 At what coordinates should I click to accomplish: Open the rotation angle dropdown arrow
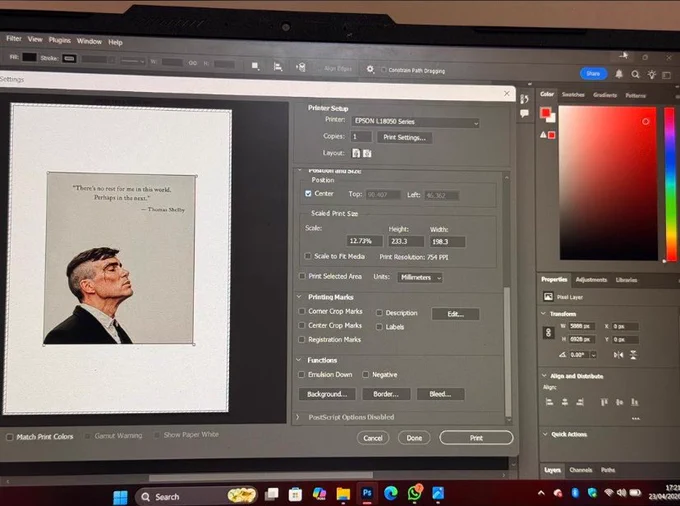coord(593,355)
